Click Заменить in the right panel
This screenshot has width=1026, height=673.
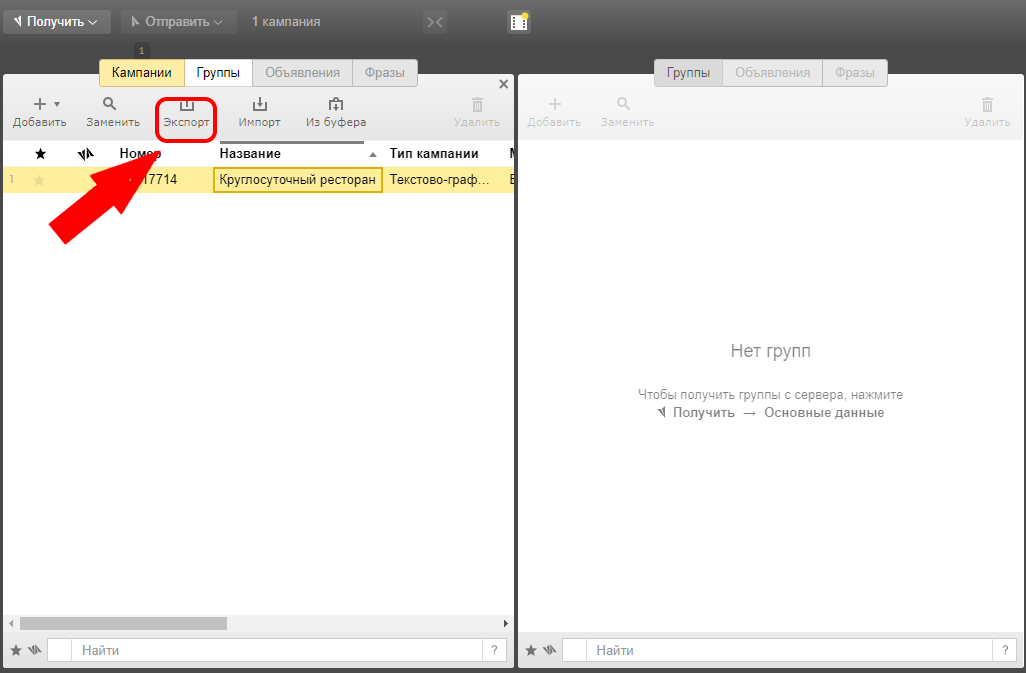(628, 112)
